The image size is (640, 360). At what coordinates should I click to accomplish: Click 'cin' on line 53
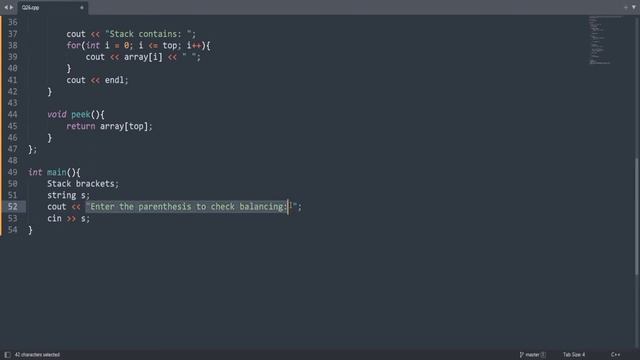(54, 218)
